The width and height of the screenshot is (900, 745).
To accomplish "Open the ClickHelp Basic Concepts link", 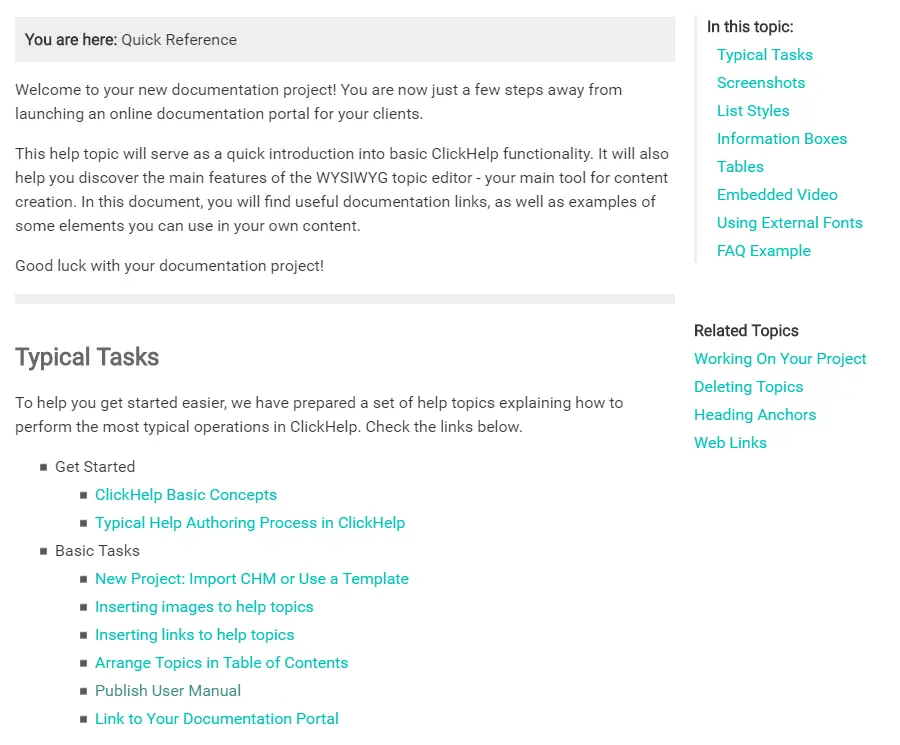I will (185, 495).
